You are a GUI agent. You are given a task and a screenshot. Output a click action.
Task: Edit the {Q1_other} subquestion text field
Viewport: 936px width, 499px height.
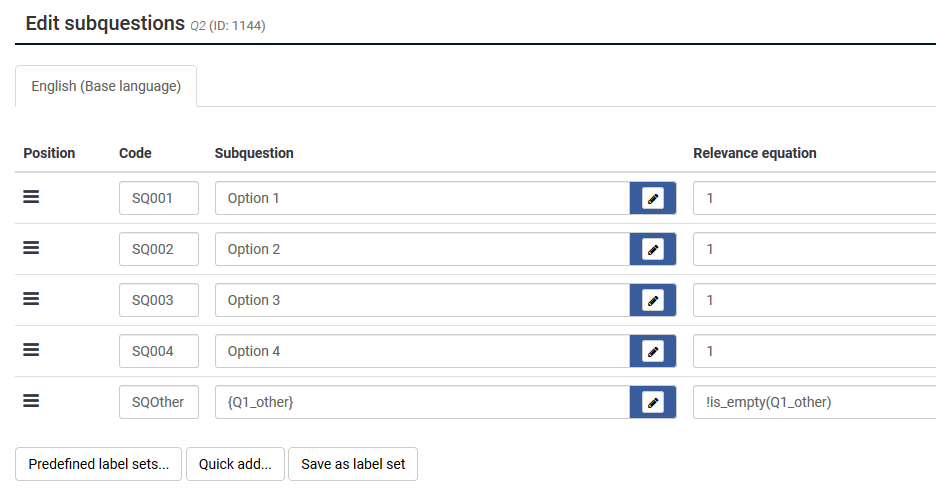[423, 402]
